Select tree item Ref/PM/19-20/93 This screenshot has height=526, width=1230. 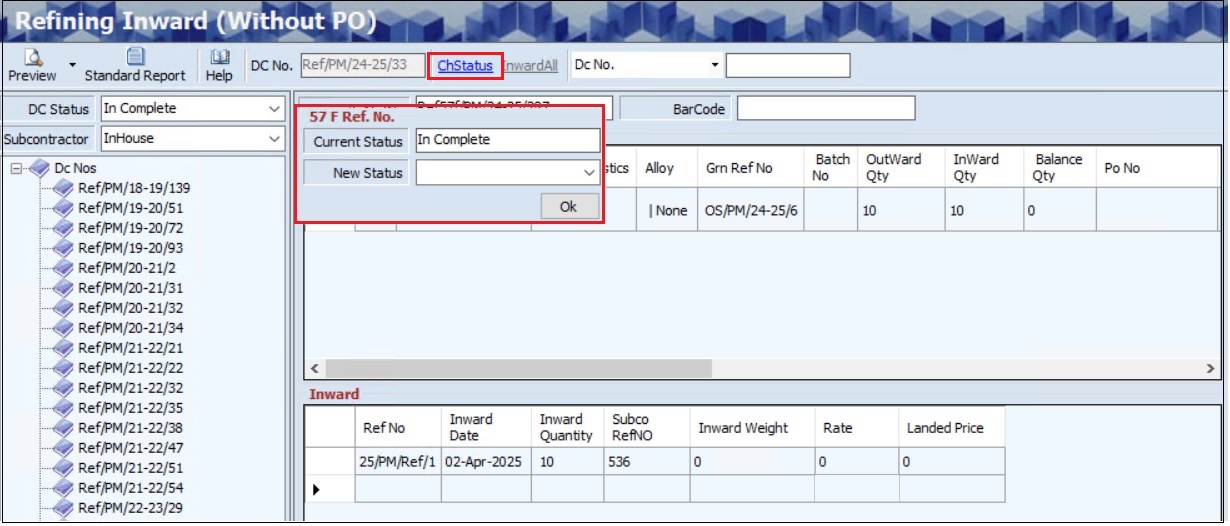point(130,248)
